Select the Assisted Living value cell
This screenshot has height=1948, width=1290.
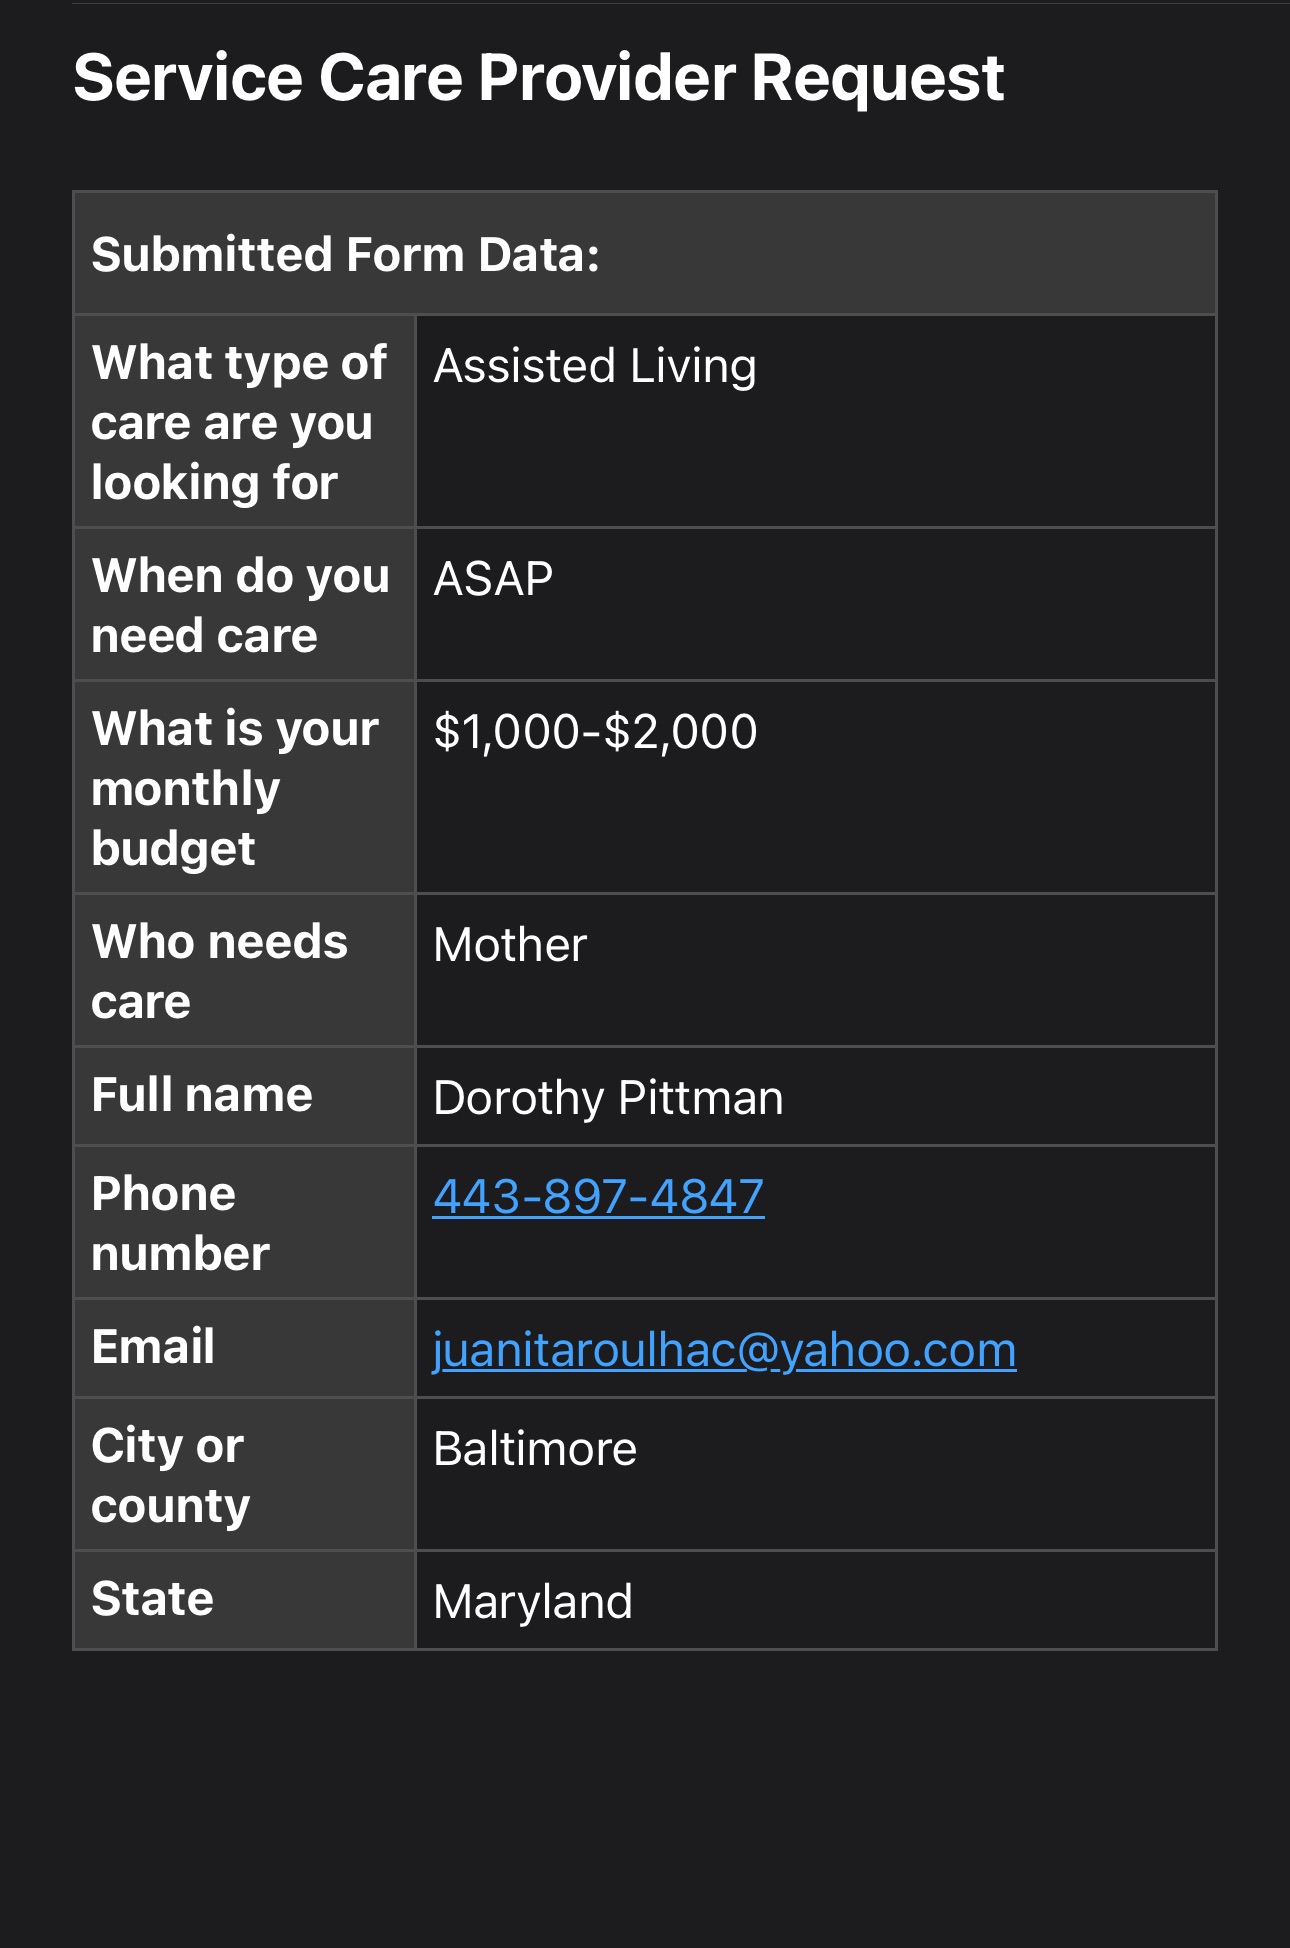[816, 422]
